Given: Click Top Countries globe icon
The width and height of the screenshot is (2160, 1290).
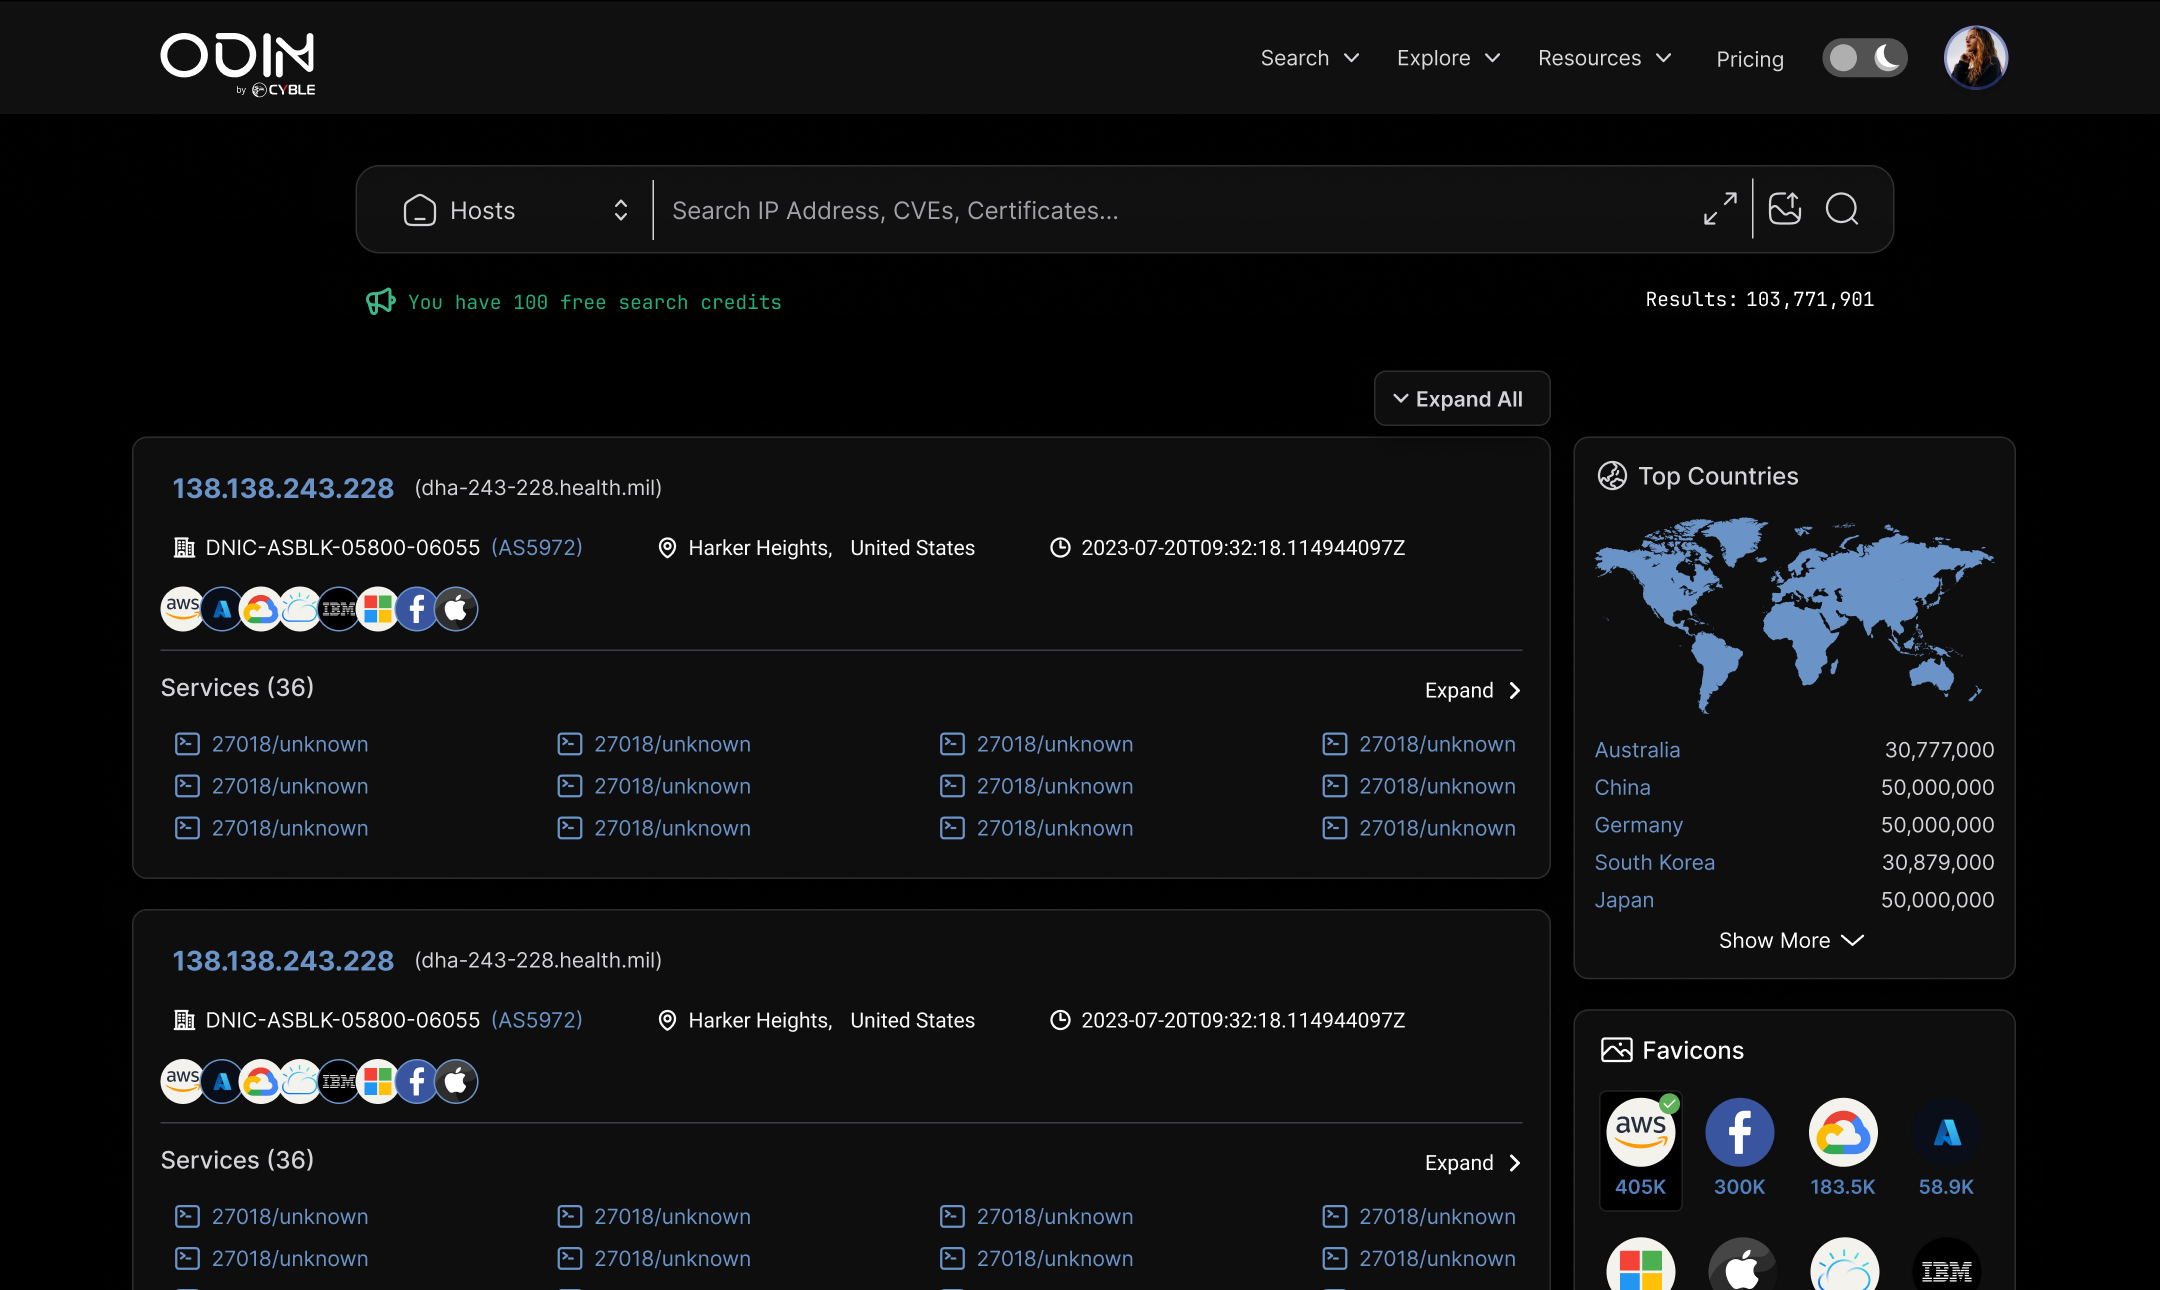Looking at the screenshot, I should coord(1612,476).
